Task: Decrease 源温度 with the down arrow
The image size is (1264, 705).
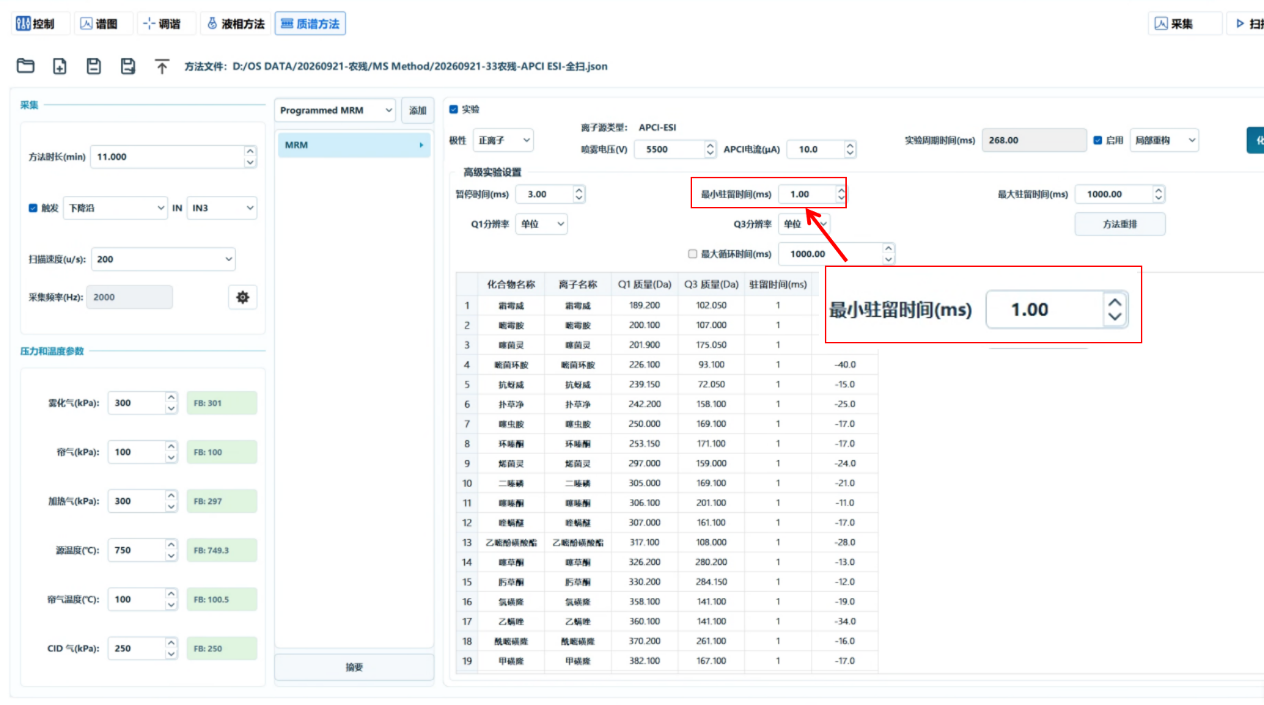Action: pos(171,555)
